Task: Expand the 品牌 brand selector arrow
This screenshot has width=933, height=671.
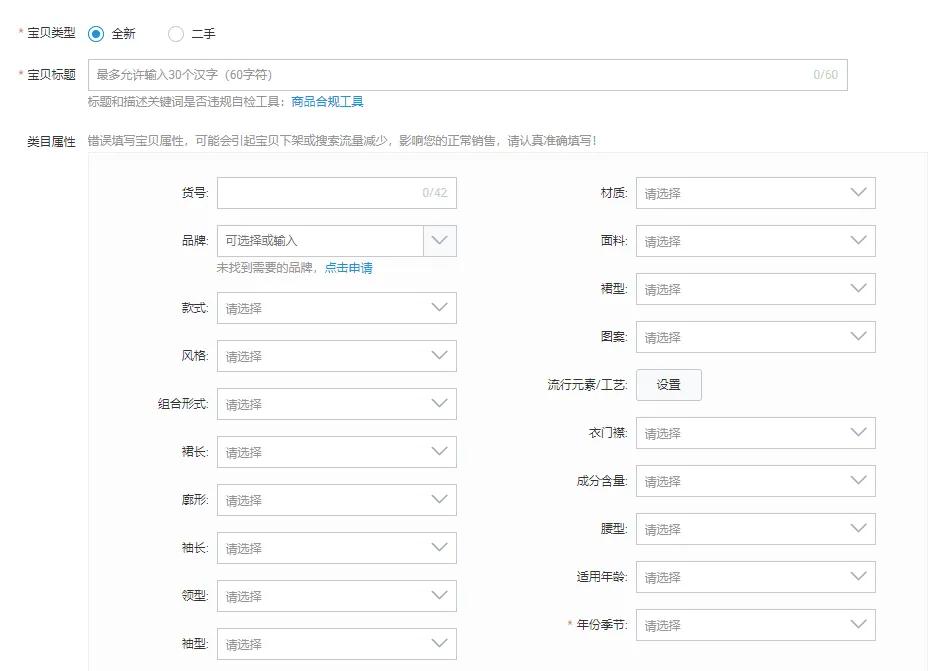Action: (441, 240)
